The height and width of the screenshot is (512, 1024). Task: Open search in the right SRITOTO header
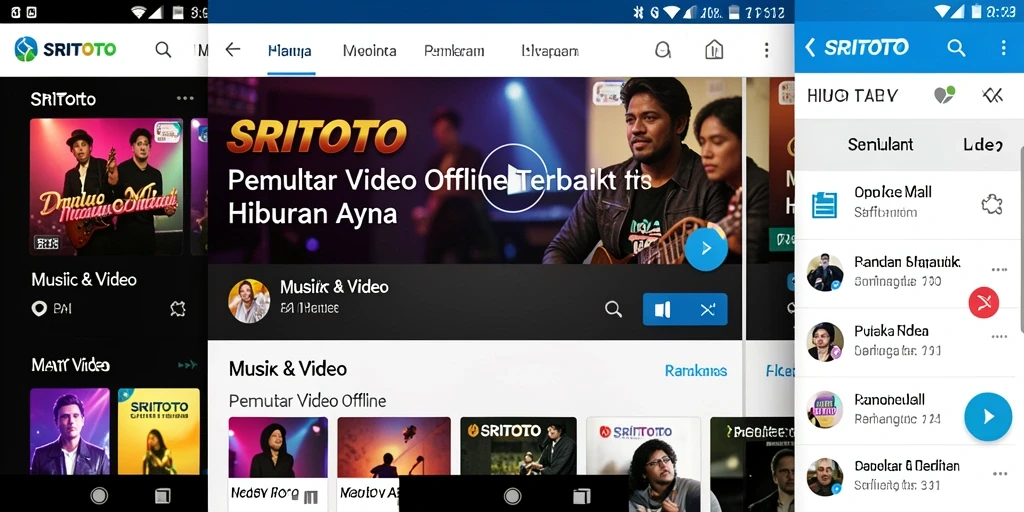coord(956,47)
